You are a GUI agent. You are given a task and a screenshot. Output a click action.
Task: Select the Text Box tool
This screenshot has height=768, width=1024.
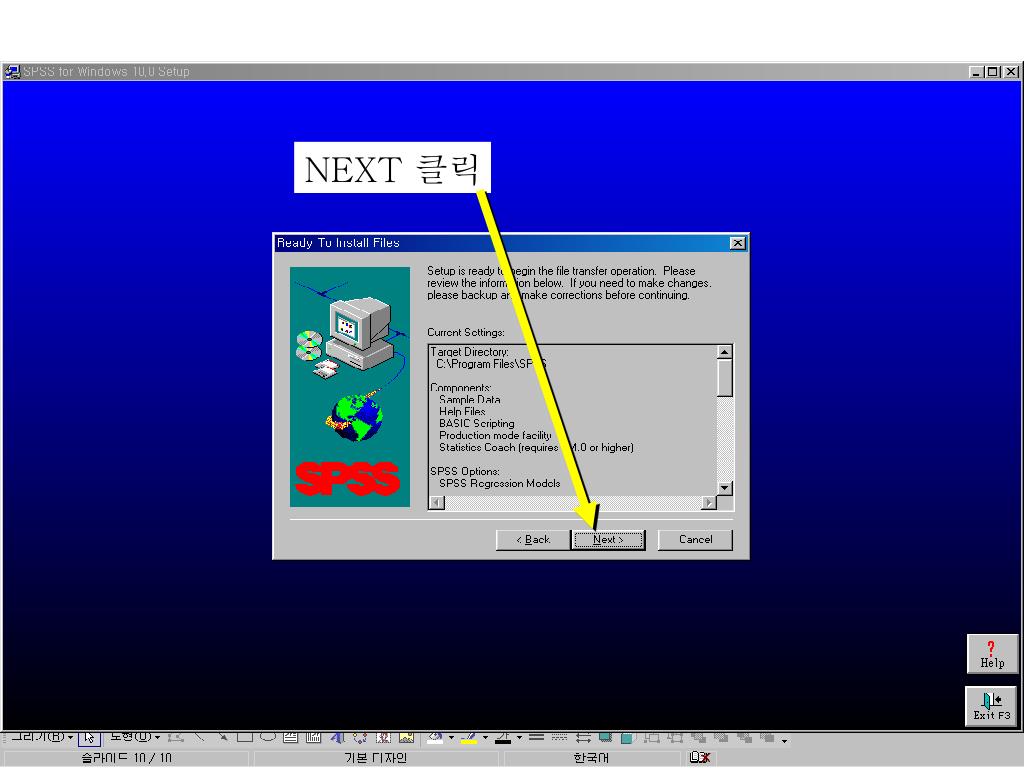(x=291, y=737)
